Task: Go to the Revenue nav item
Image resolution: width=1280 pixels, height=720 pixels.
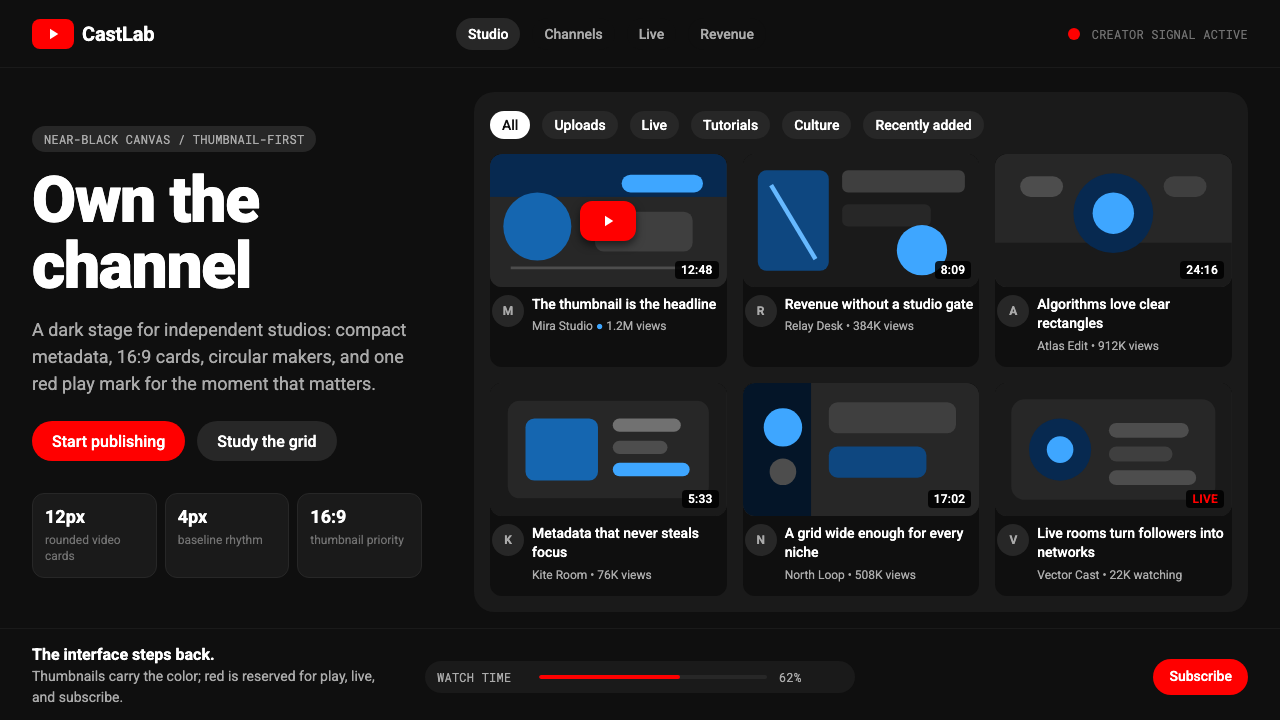Action: tap(727, 34)
